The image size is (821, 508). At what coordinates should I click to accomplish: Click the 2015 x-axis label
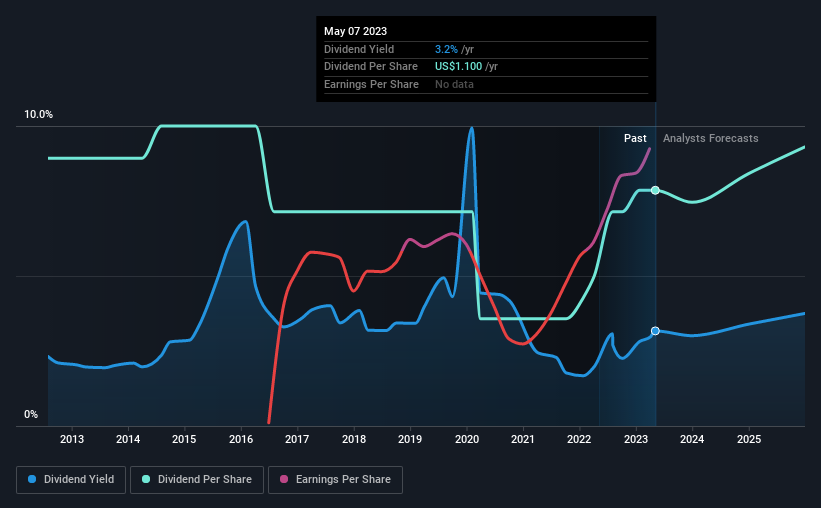pyautogui.click(x=184, y=439)
